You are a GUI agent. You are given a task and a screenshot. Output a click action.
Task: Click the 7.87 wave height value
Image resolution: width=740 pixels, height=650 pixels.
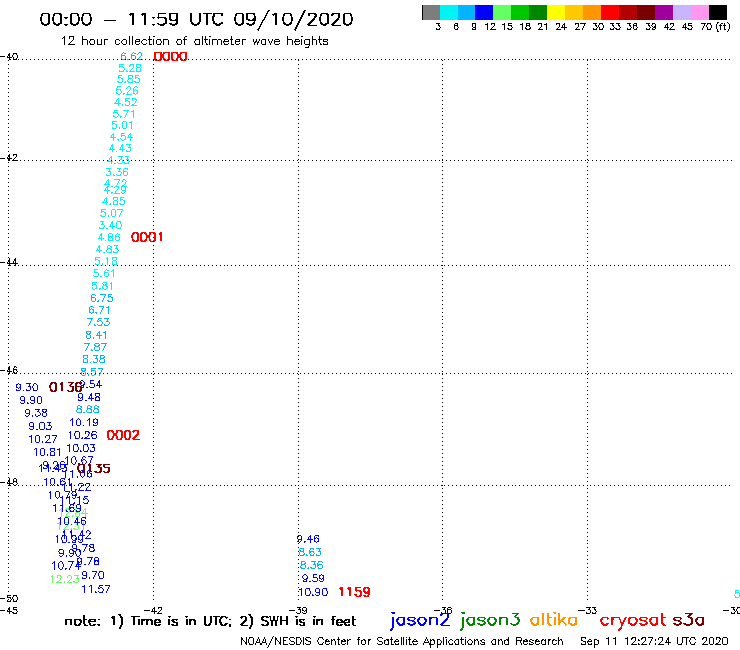[95, 347]
